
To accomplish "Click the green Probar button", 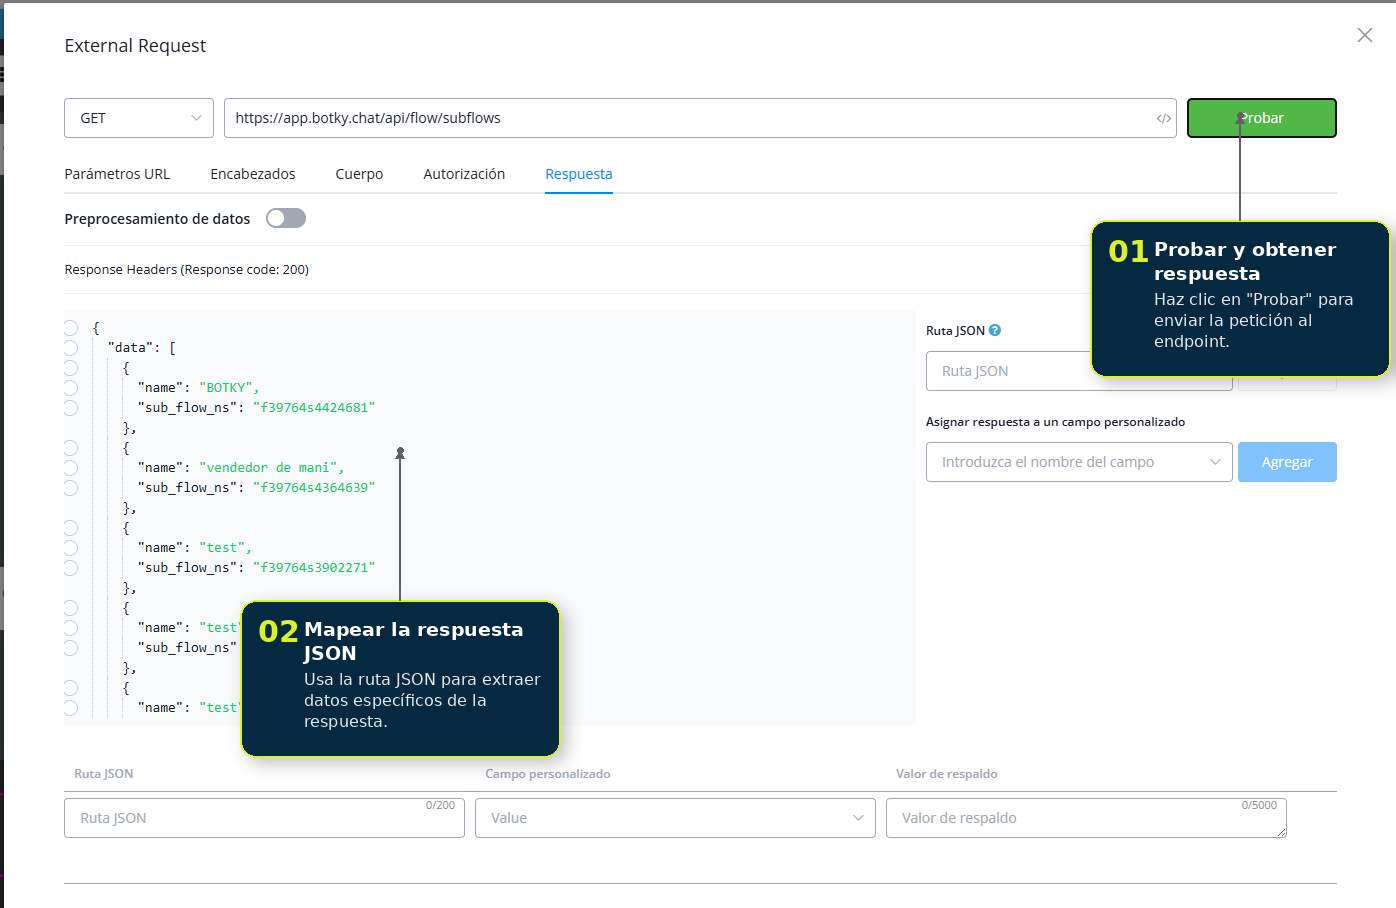I will (x=1262, y=118).
